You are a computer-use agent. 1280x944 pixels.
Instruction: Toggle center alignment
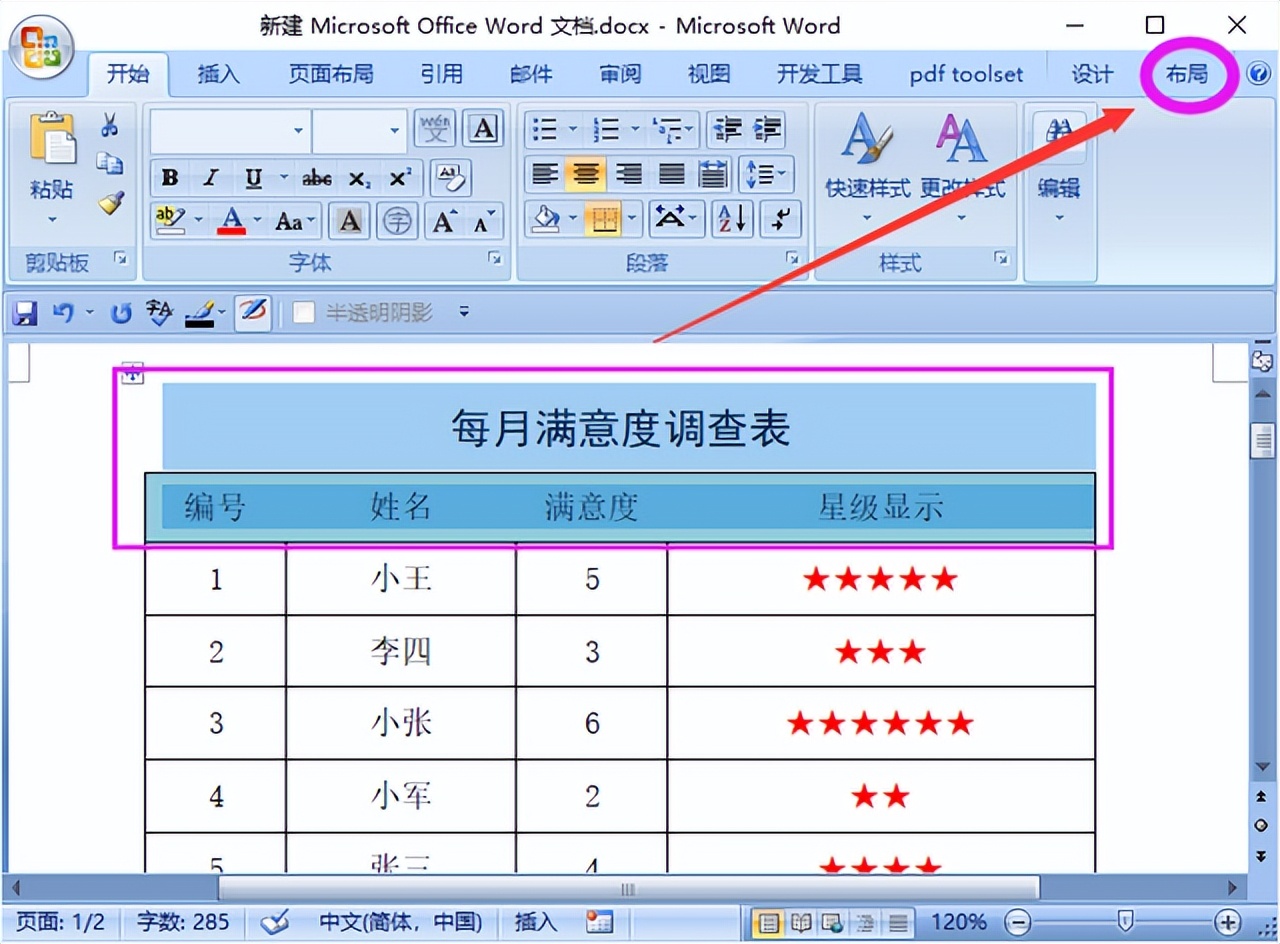(586, 175)
